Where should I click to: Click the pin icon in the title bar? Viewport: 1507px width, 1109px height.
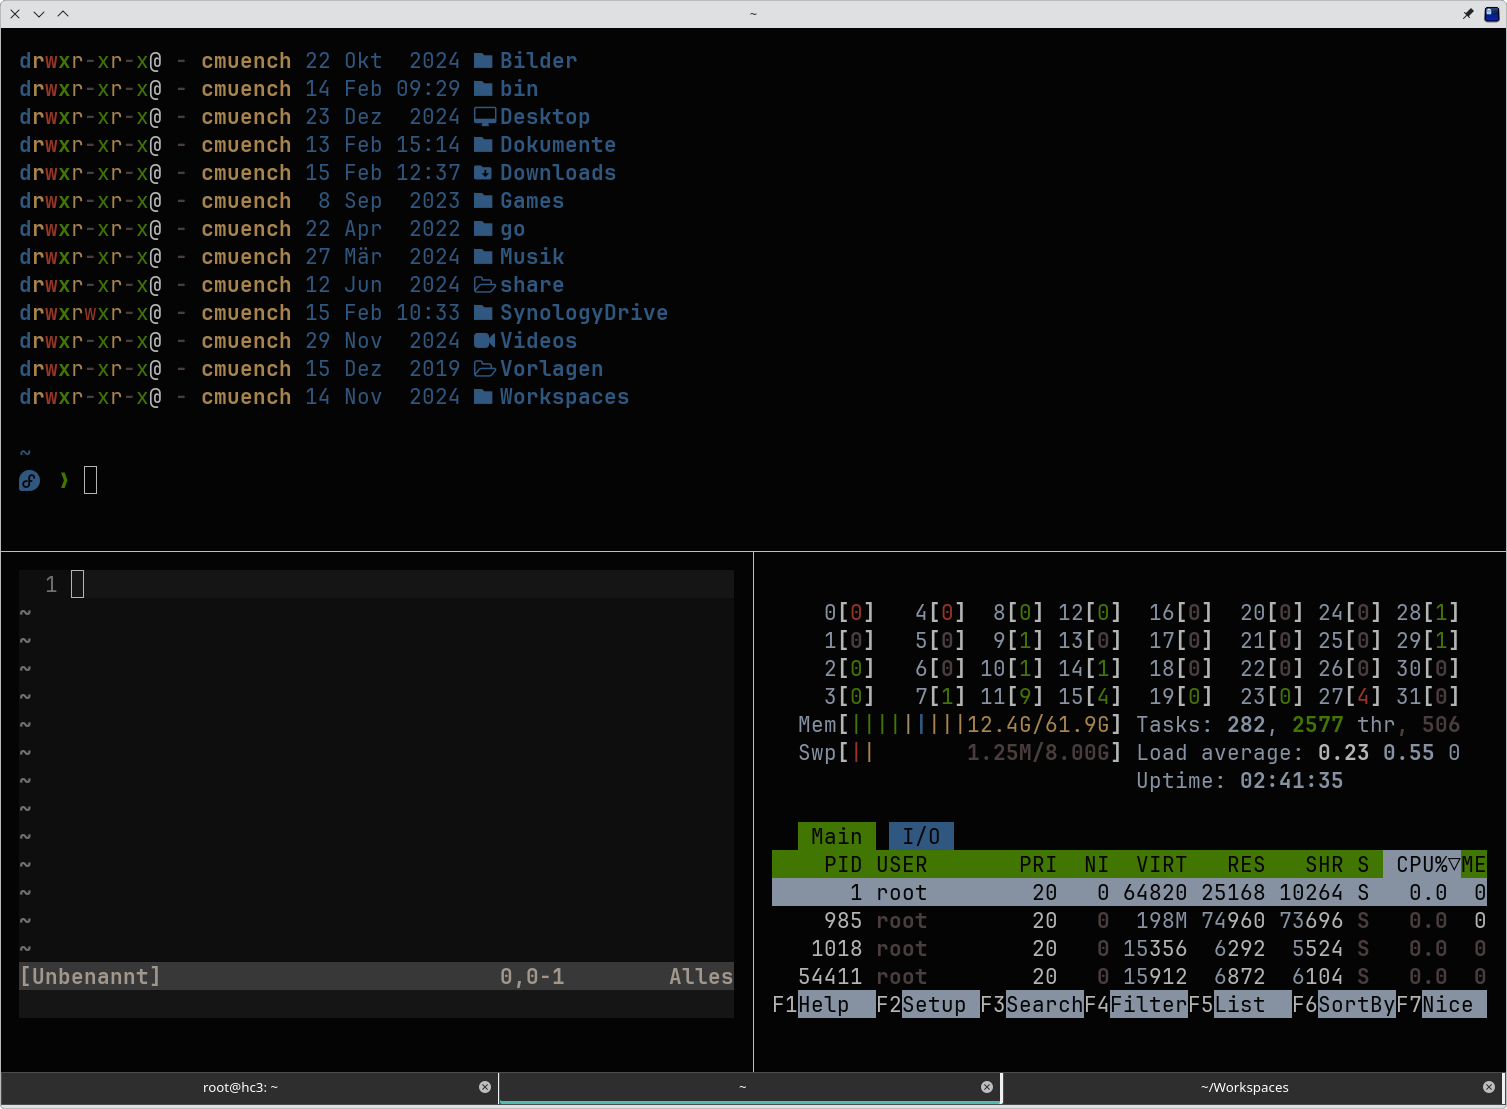(x=1468, y=14)
